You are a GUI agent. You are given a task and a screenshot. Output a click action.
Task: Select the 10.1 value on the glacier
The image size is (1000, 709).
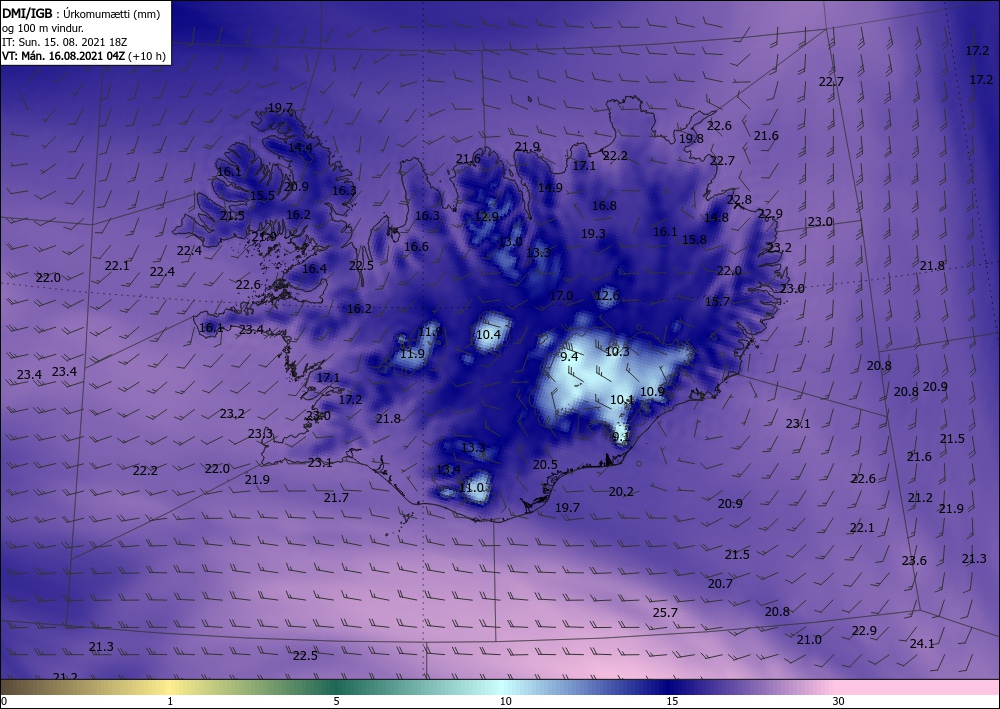[x=622, y=400]
